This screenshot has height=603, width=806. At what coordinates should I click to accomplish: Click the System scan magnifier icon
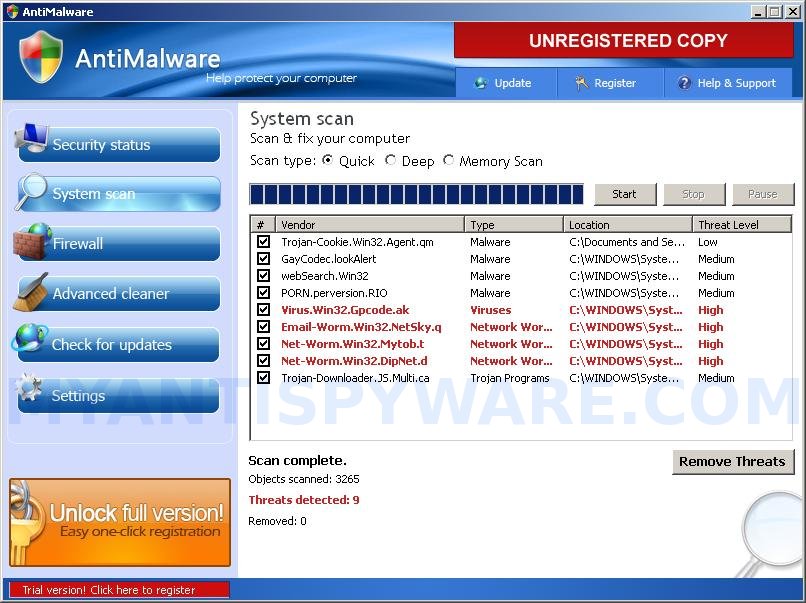coord(31,191)
